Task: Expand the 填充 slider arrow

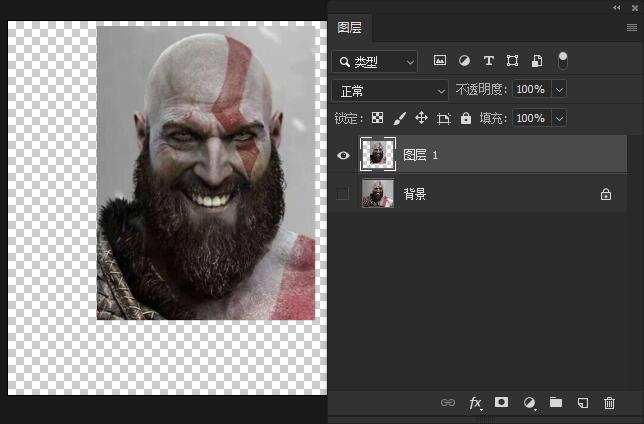Action: (559, 118)
